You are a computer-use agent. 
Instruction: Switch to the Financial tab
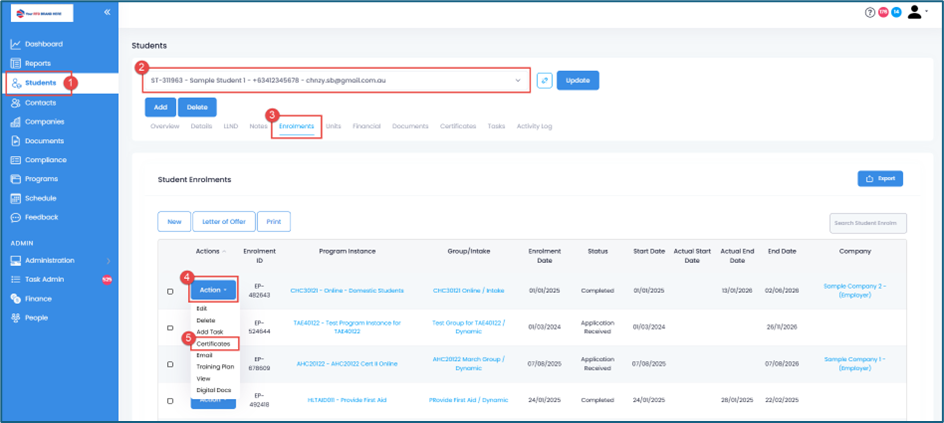[366, 126]
